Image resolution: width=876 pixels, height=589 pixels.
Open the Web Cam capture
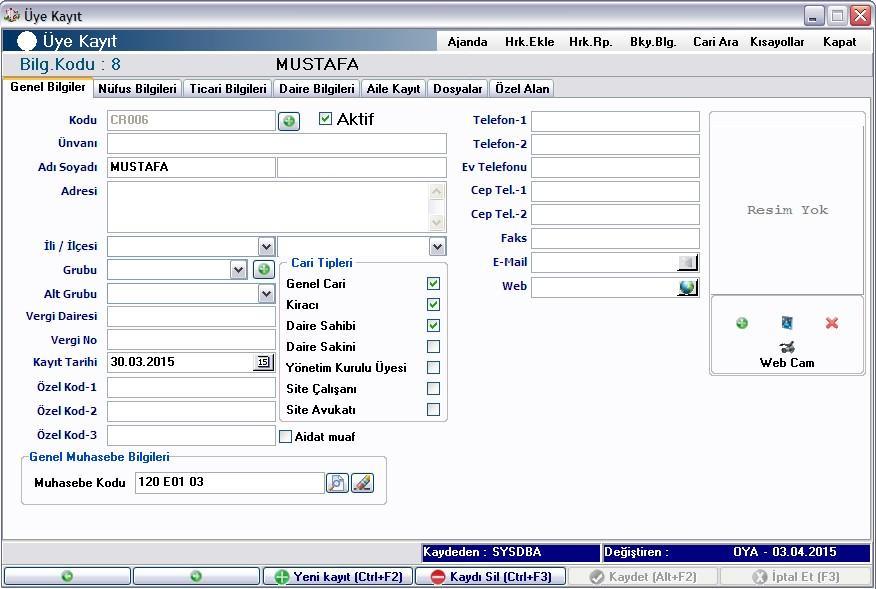coord(787,355)
